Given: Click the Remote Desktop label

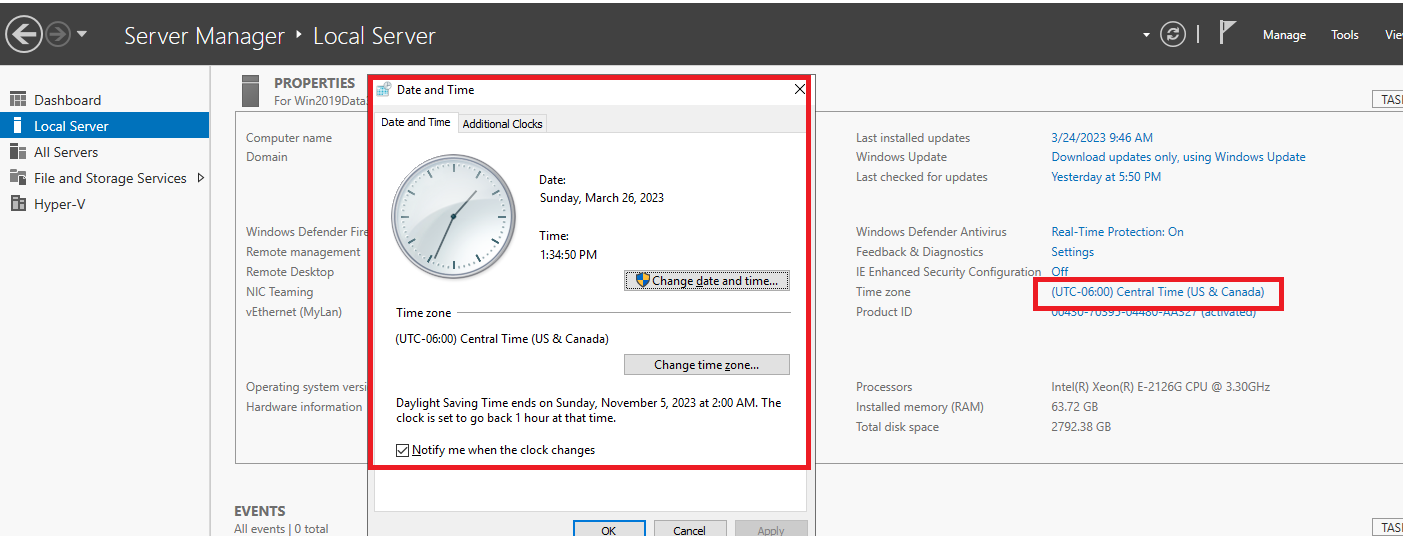Looking at the screenshot, I should tap(290, 272).
